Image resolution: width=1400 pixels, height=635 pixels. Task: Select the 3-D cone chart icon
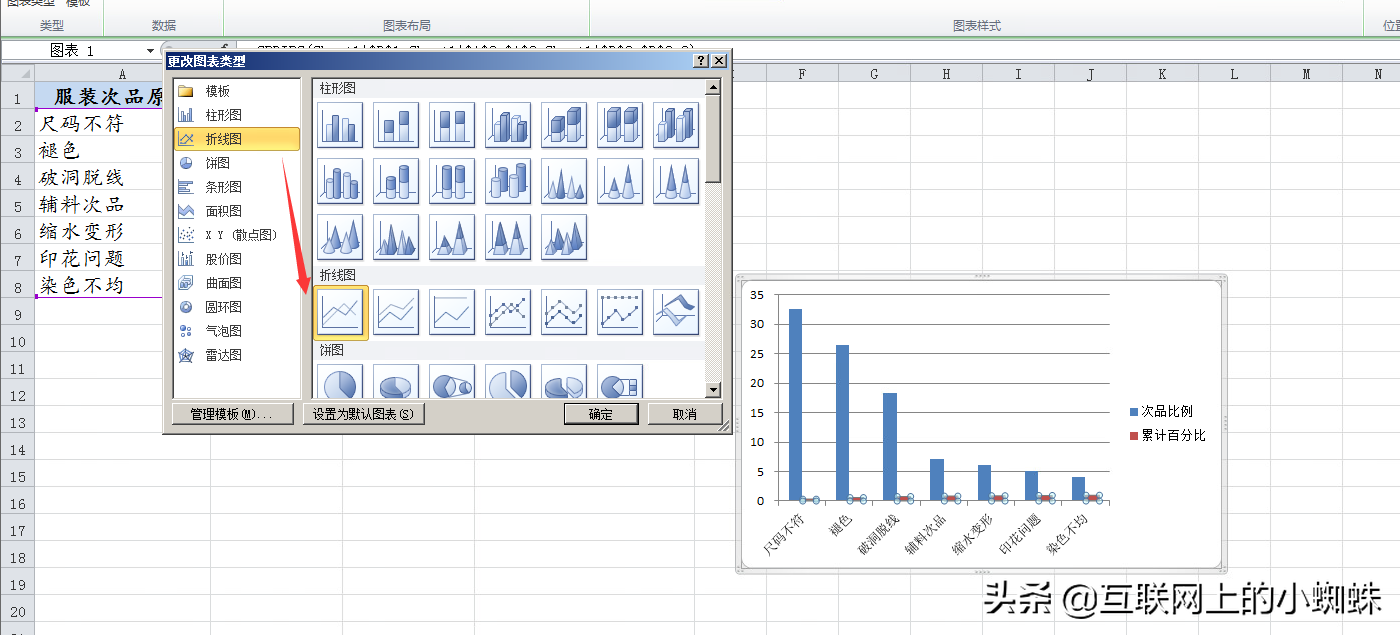pyautogui.click(x=340, y=237)
